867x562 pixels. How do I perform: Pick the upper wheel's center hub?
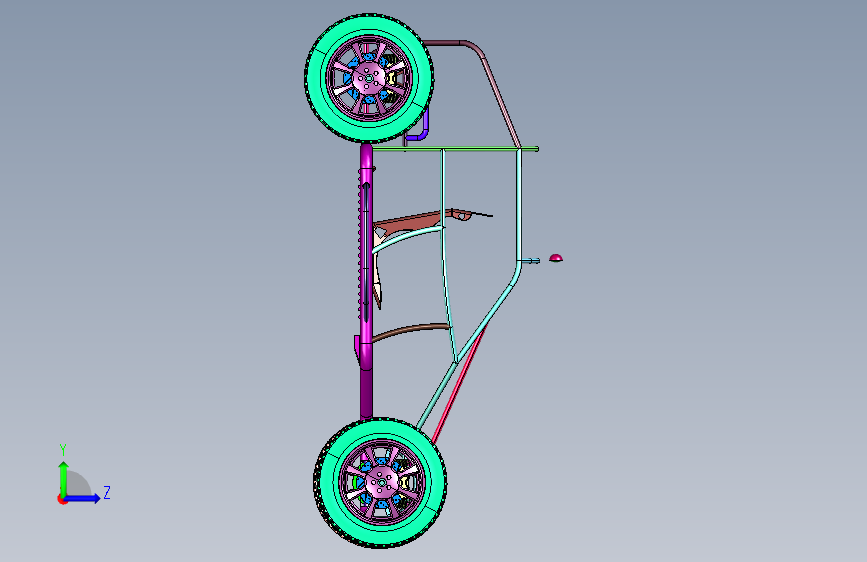tap(369, 78)
